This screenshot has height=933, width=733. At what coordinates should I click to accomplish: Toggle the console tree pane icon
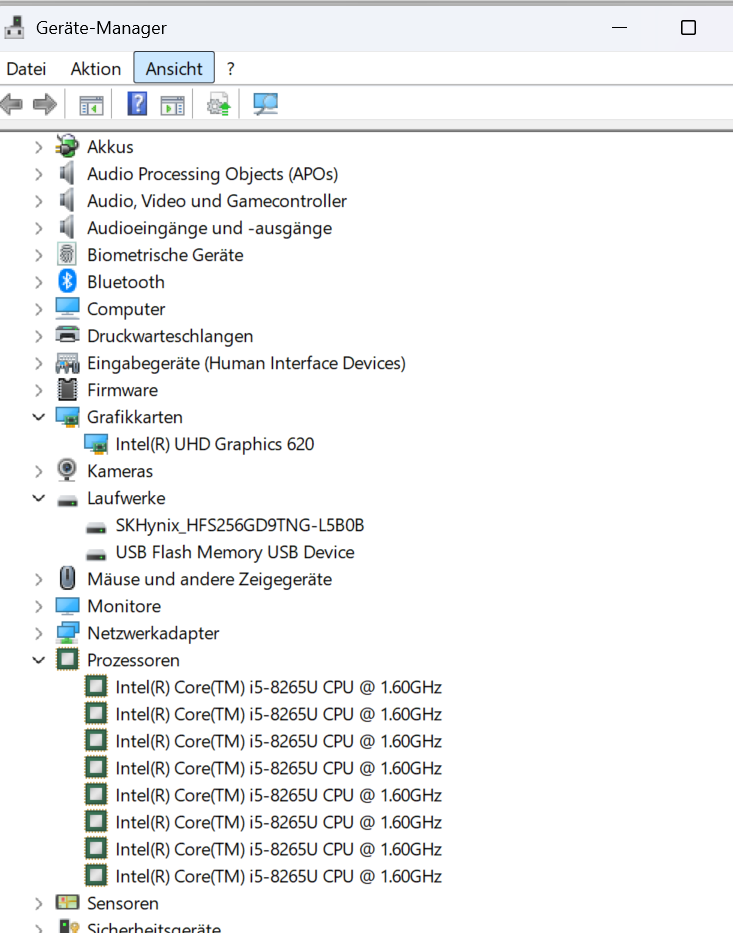[91, 105]
